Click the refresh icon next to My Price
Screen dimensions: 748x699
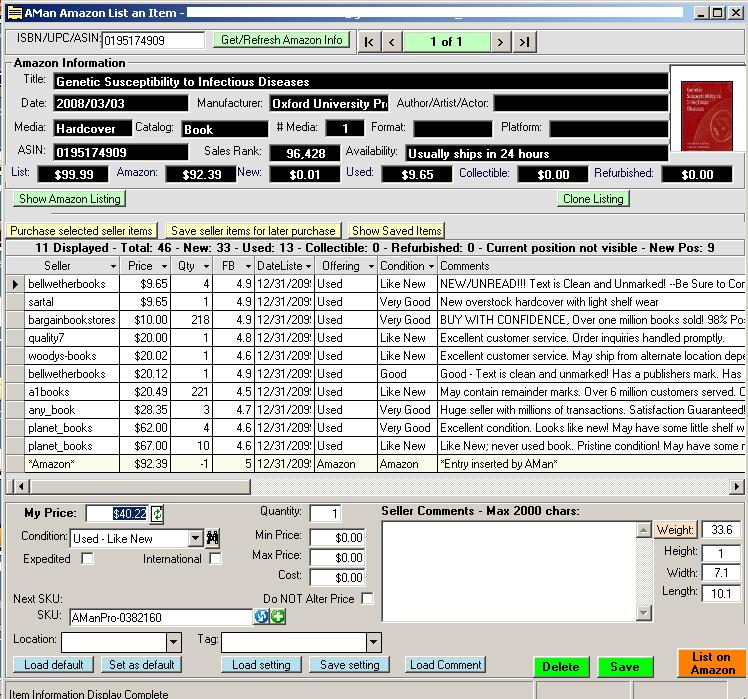157,514
